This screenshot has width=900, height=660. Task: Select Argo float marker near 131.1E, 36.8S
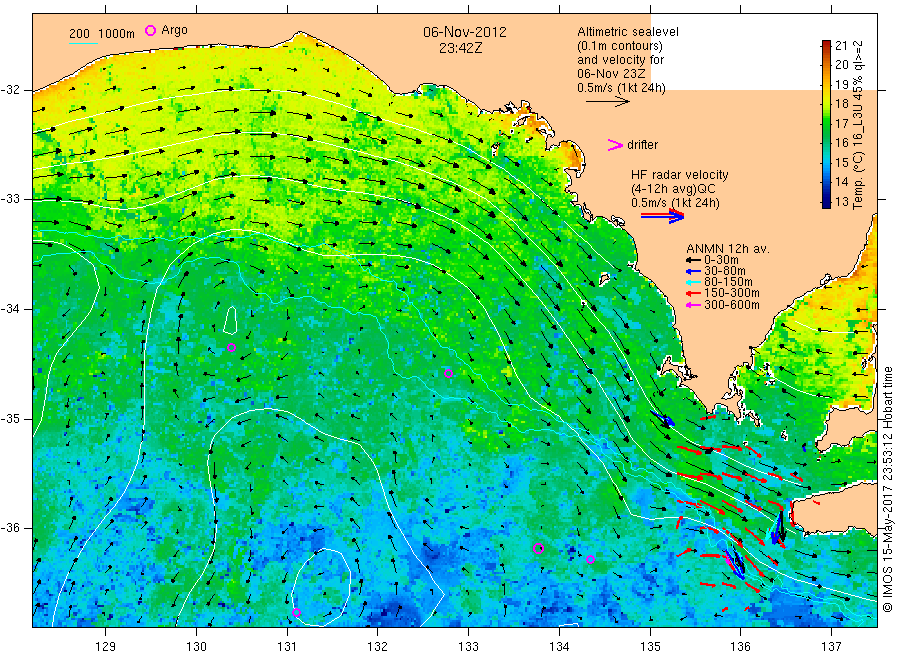[296, 612]
